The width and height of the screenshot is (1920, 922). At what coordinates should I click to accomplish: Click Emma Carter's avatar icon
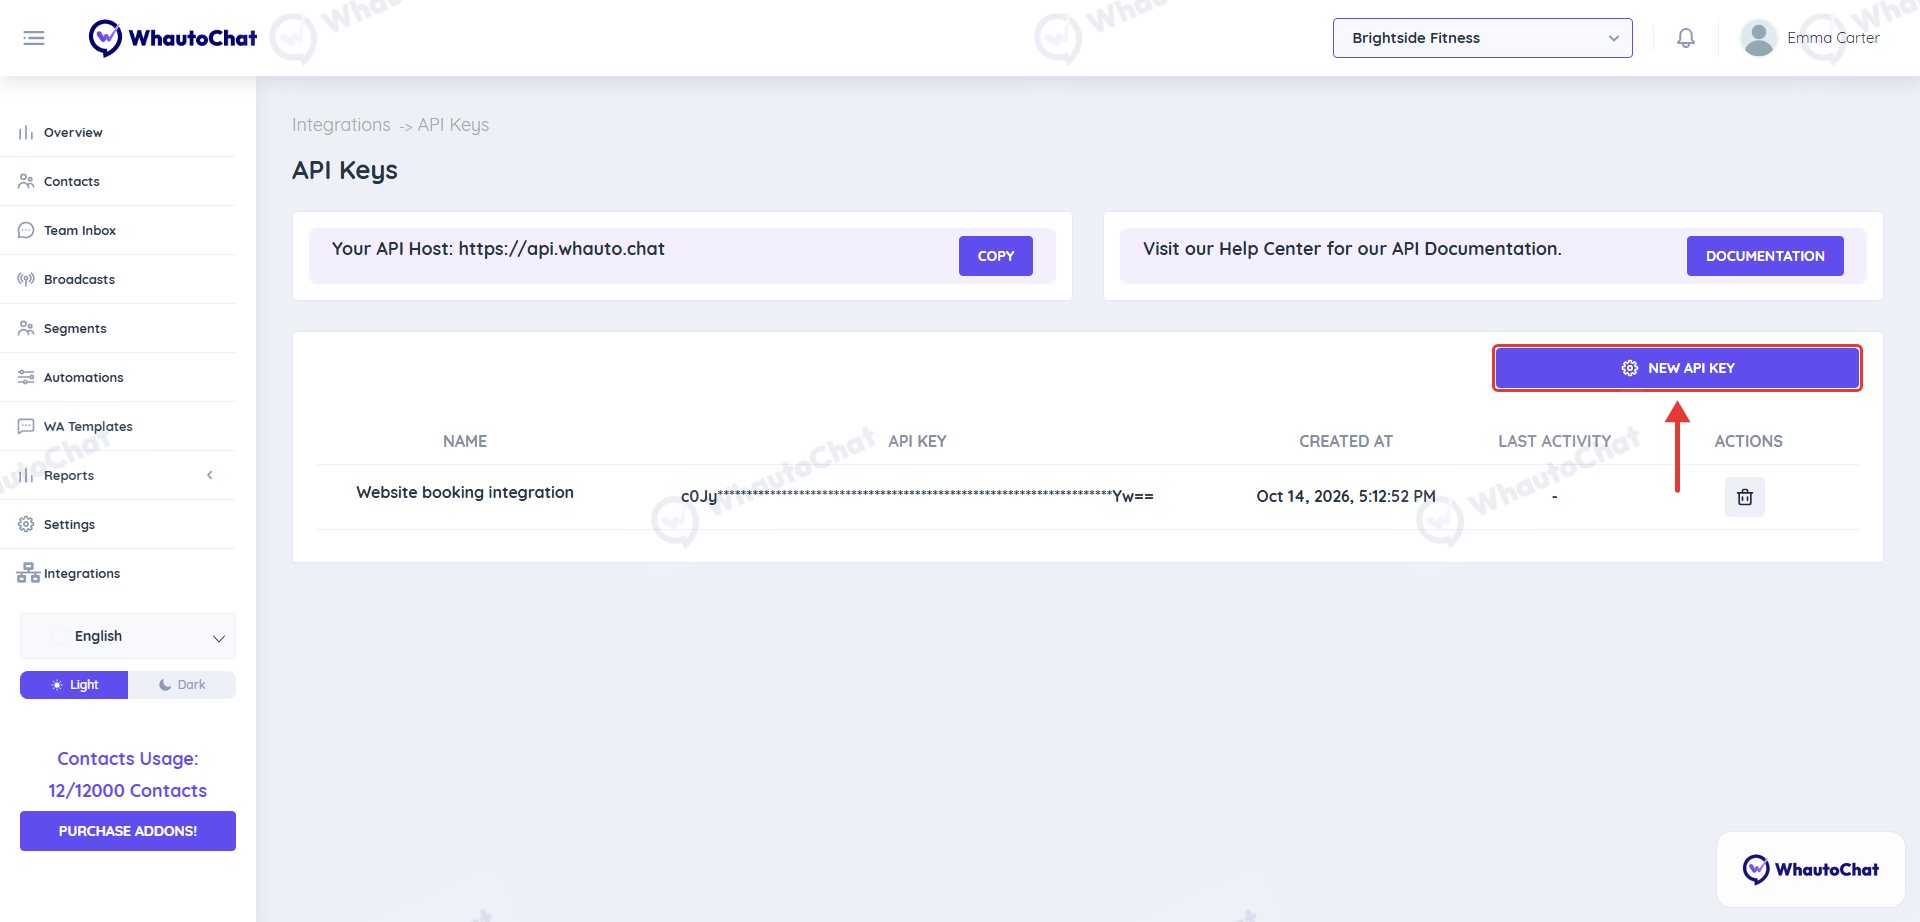1758,38
